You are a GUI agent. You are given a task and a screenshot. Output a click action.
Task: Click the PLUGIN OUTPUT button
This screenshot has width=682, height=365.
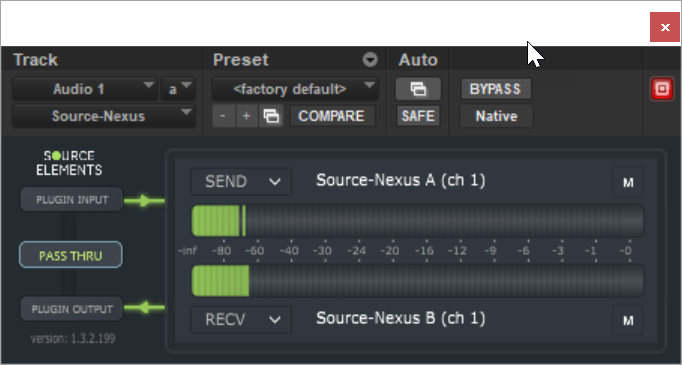[72, 309]
